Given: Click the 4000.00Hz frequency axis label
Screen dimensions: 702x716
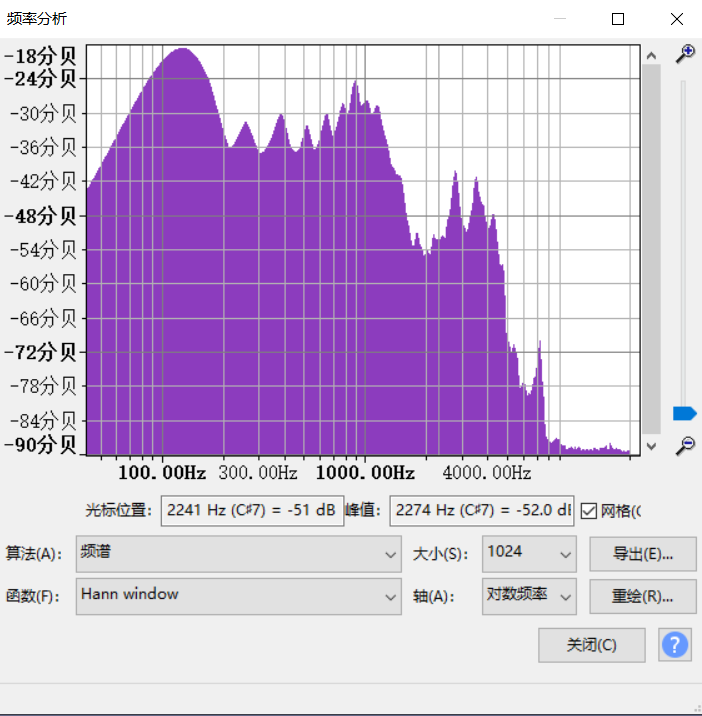Looking at the screenshot, I should click(x=486, y=473).
